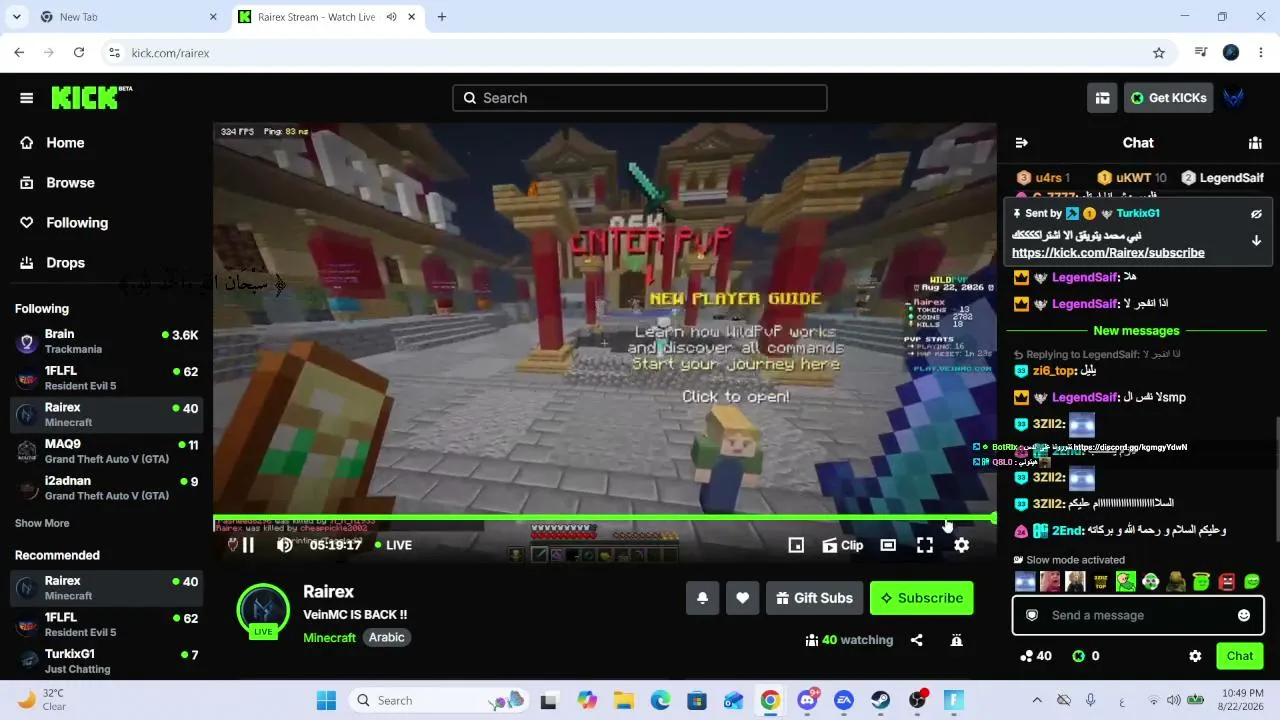Open chat settings gear icon

[x=1195, y=656]
